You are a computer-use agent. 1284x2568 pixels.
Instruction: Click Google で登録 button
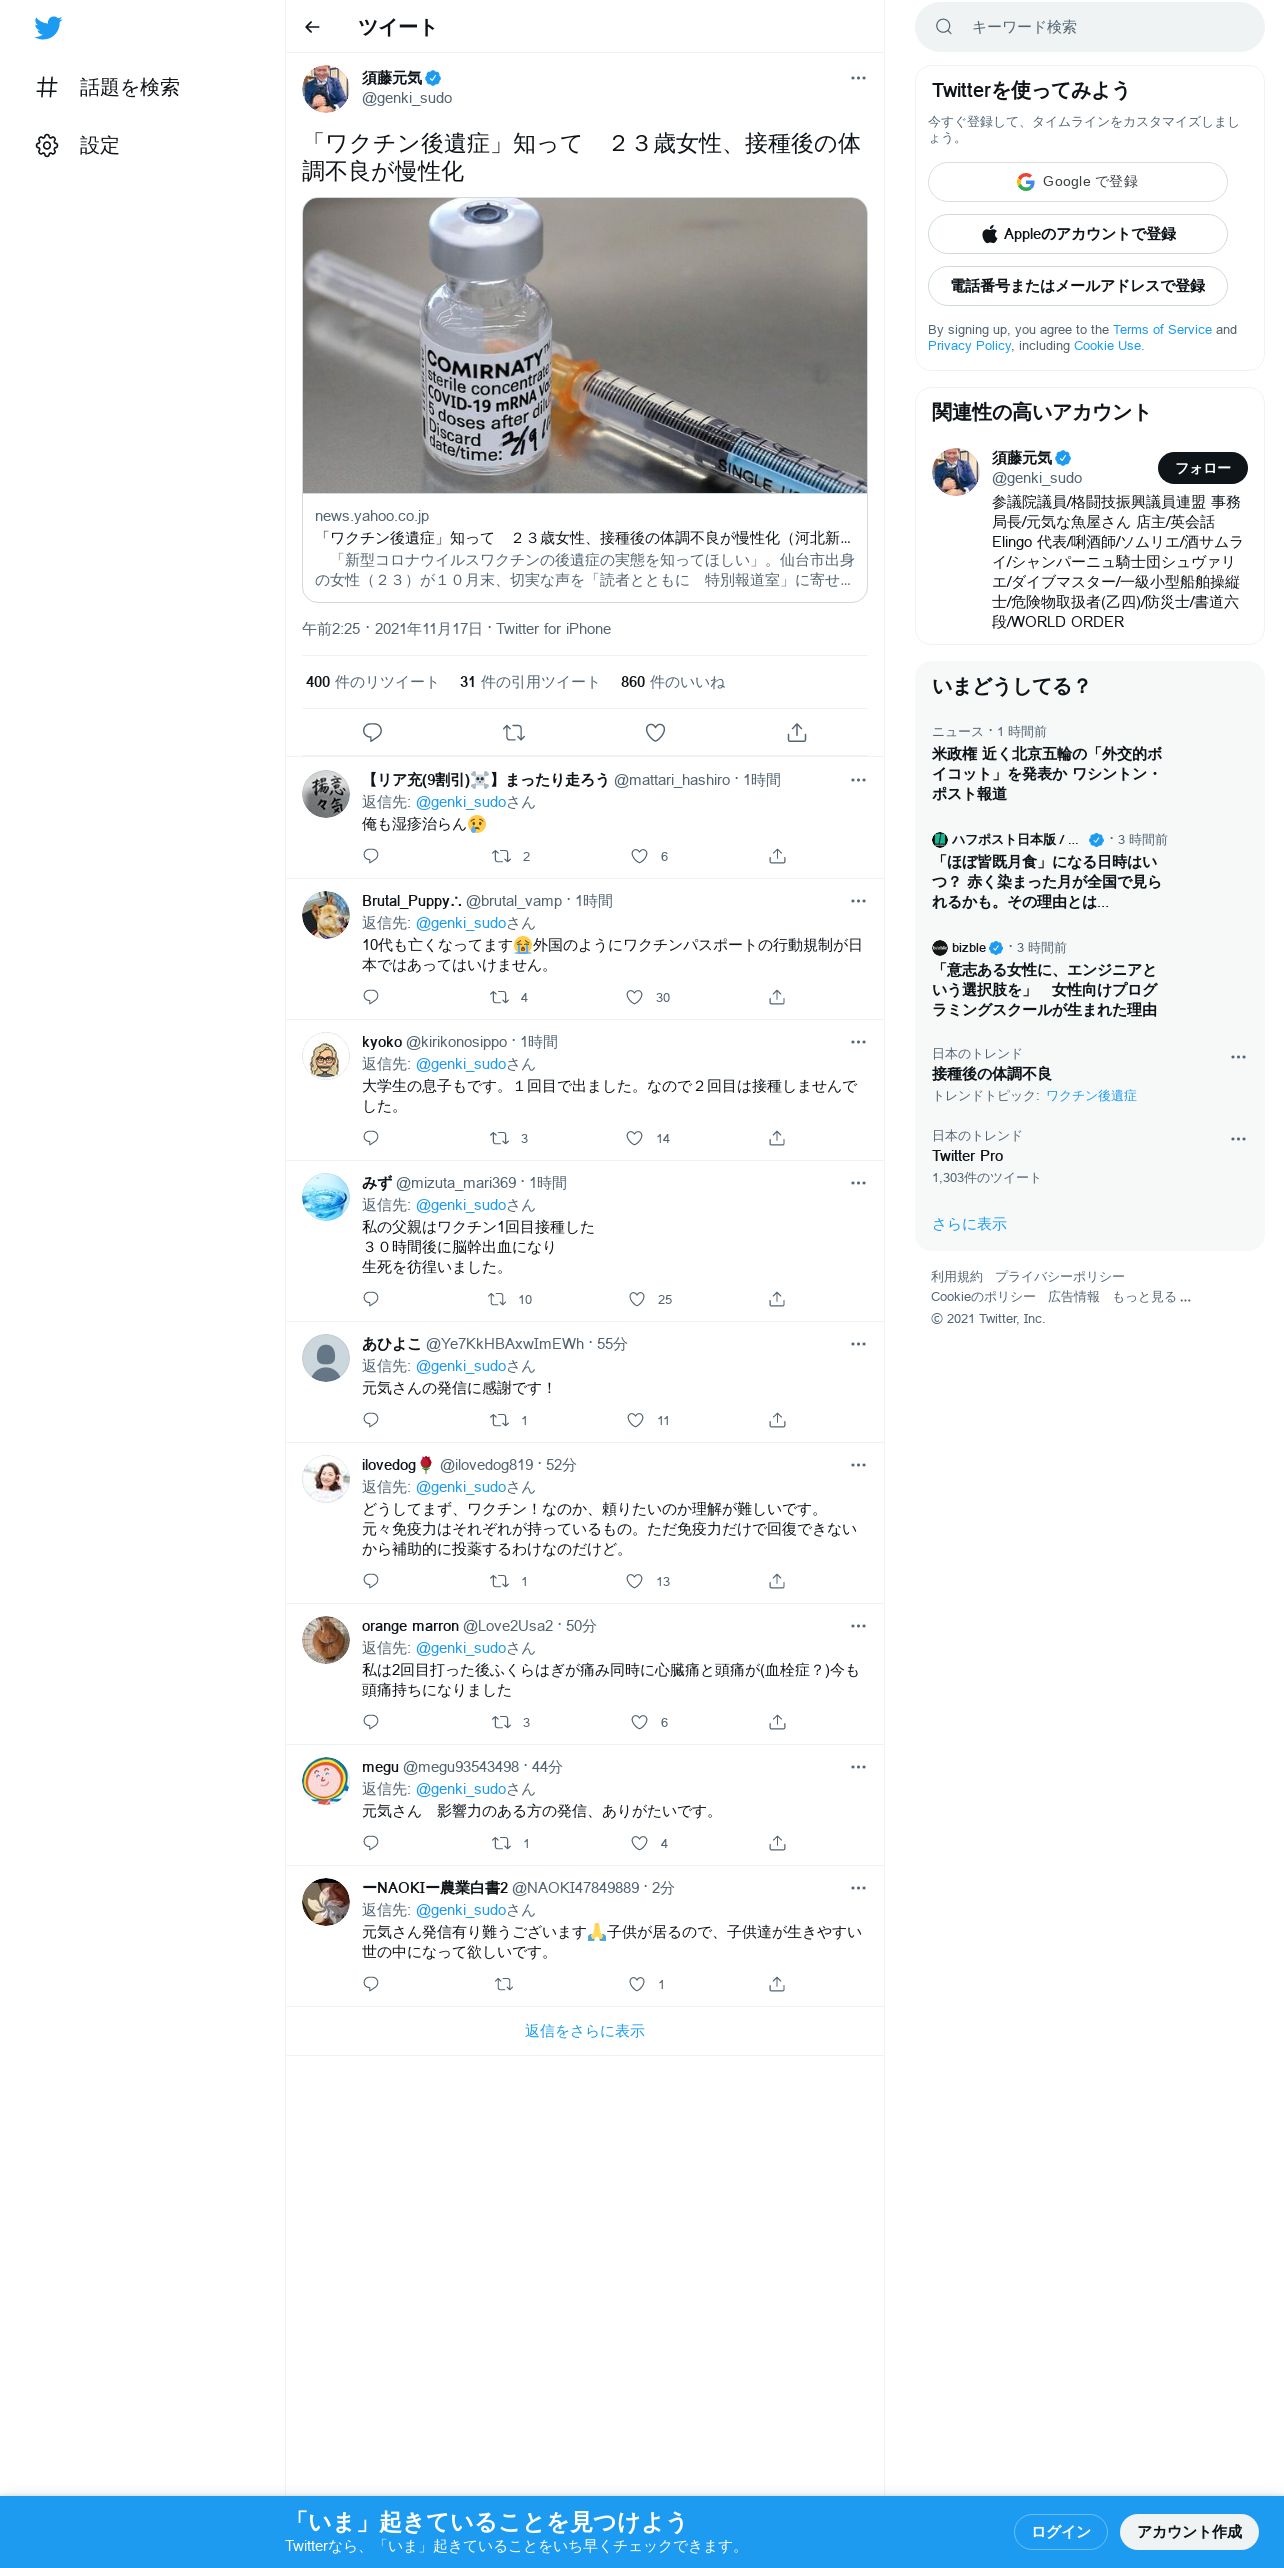coord(1077,182)
